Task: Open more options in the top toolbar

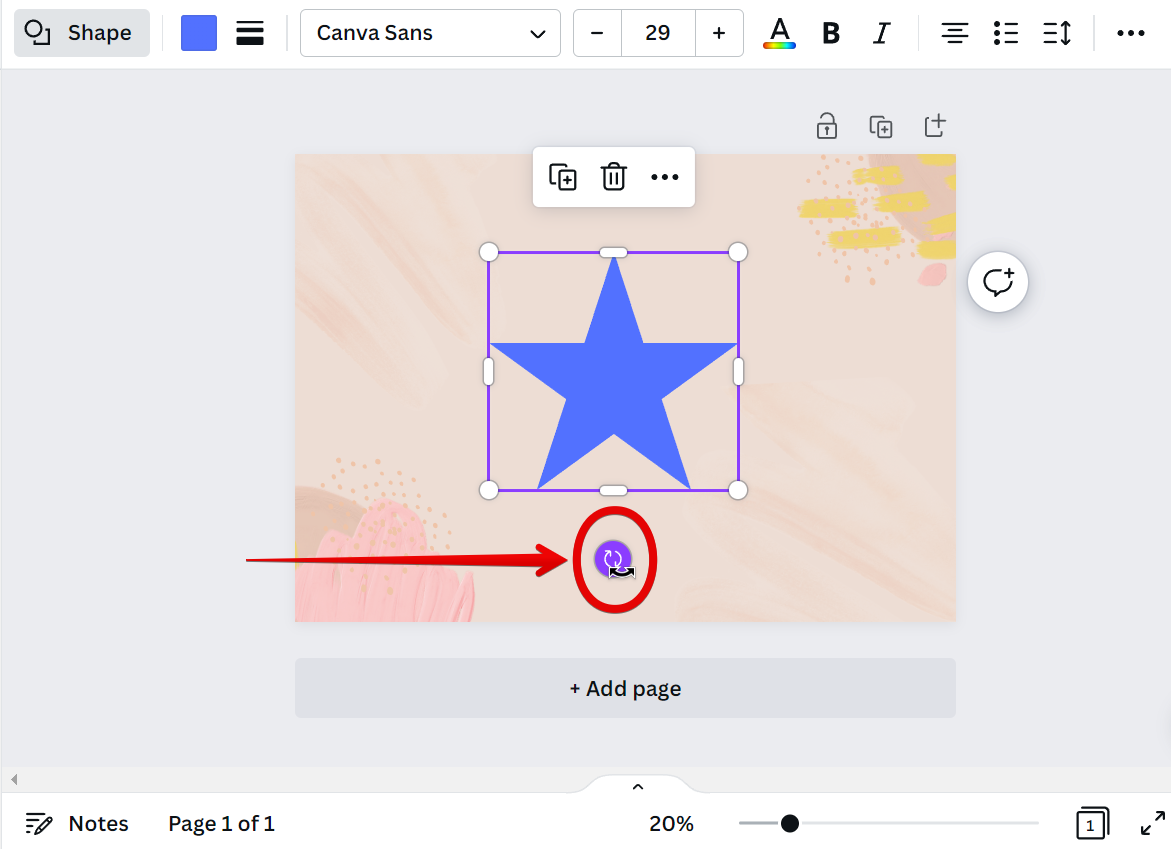Action: (1130, 33)
